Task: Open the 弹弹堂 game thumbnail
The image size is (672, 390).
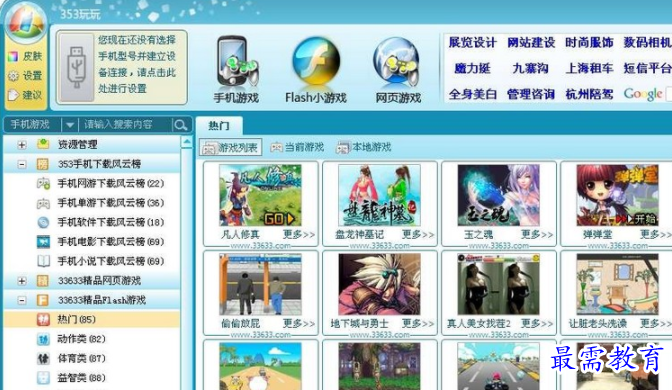Action: 618,195
